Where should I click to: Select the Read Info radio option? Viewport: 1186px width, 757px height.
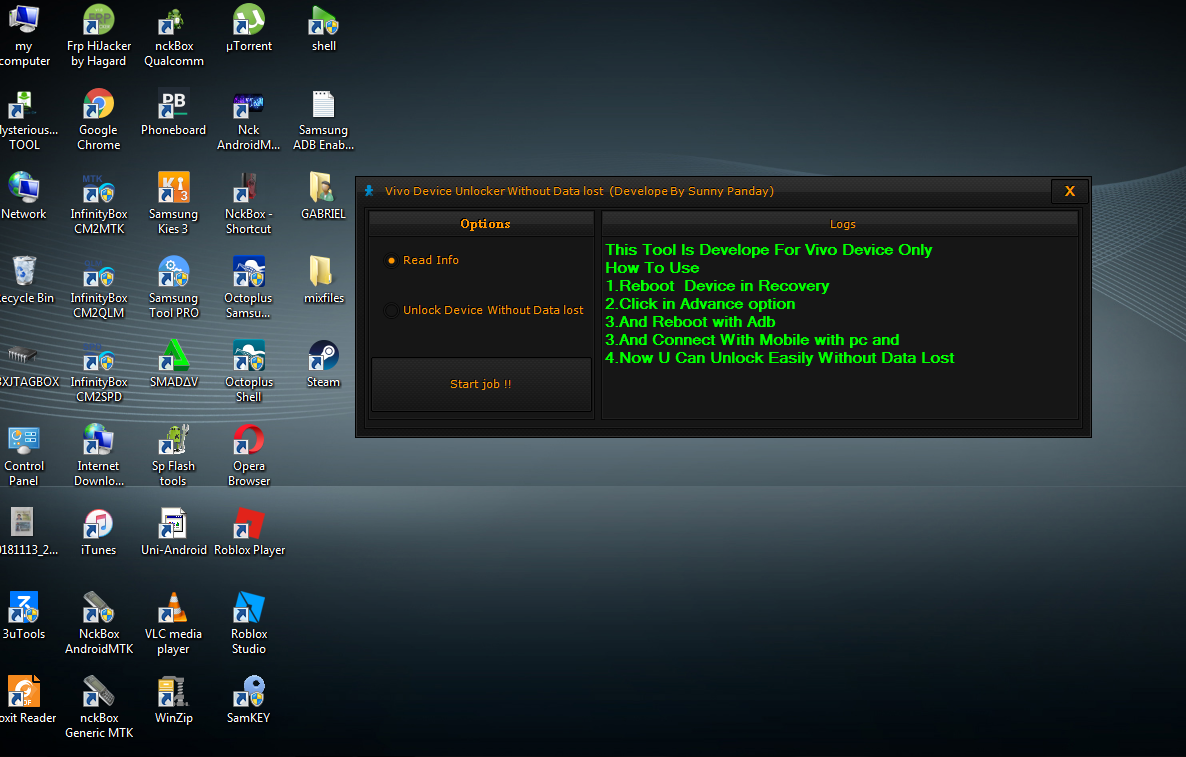click(x=422, y=260)
